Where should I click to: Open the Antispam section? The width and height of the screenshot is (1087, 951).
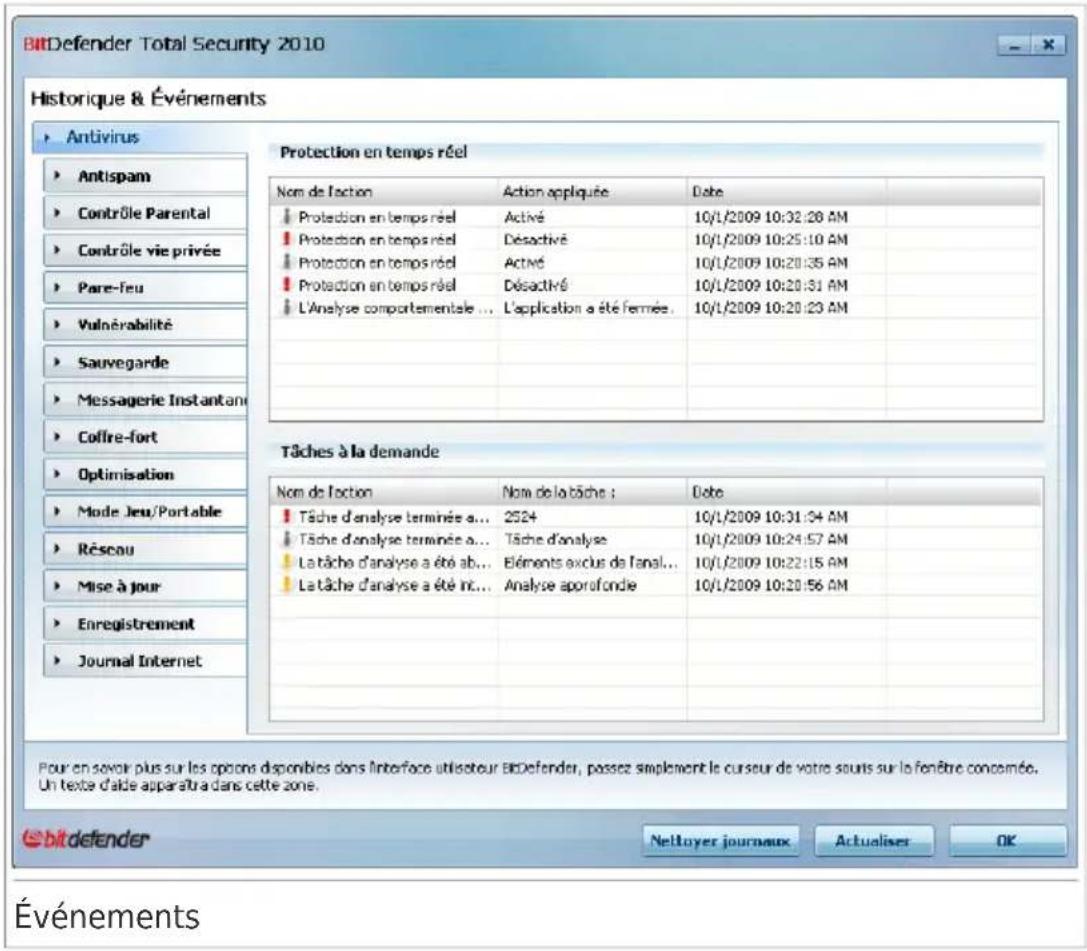tap(146, 176)
